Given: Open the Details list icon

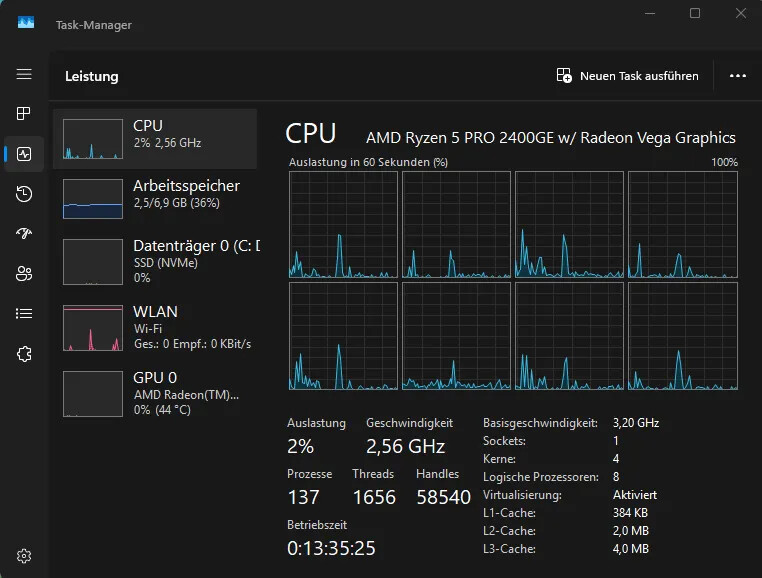Looking at the screenshot, I should [24, 313].
